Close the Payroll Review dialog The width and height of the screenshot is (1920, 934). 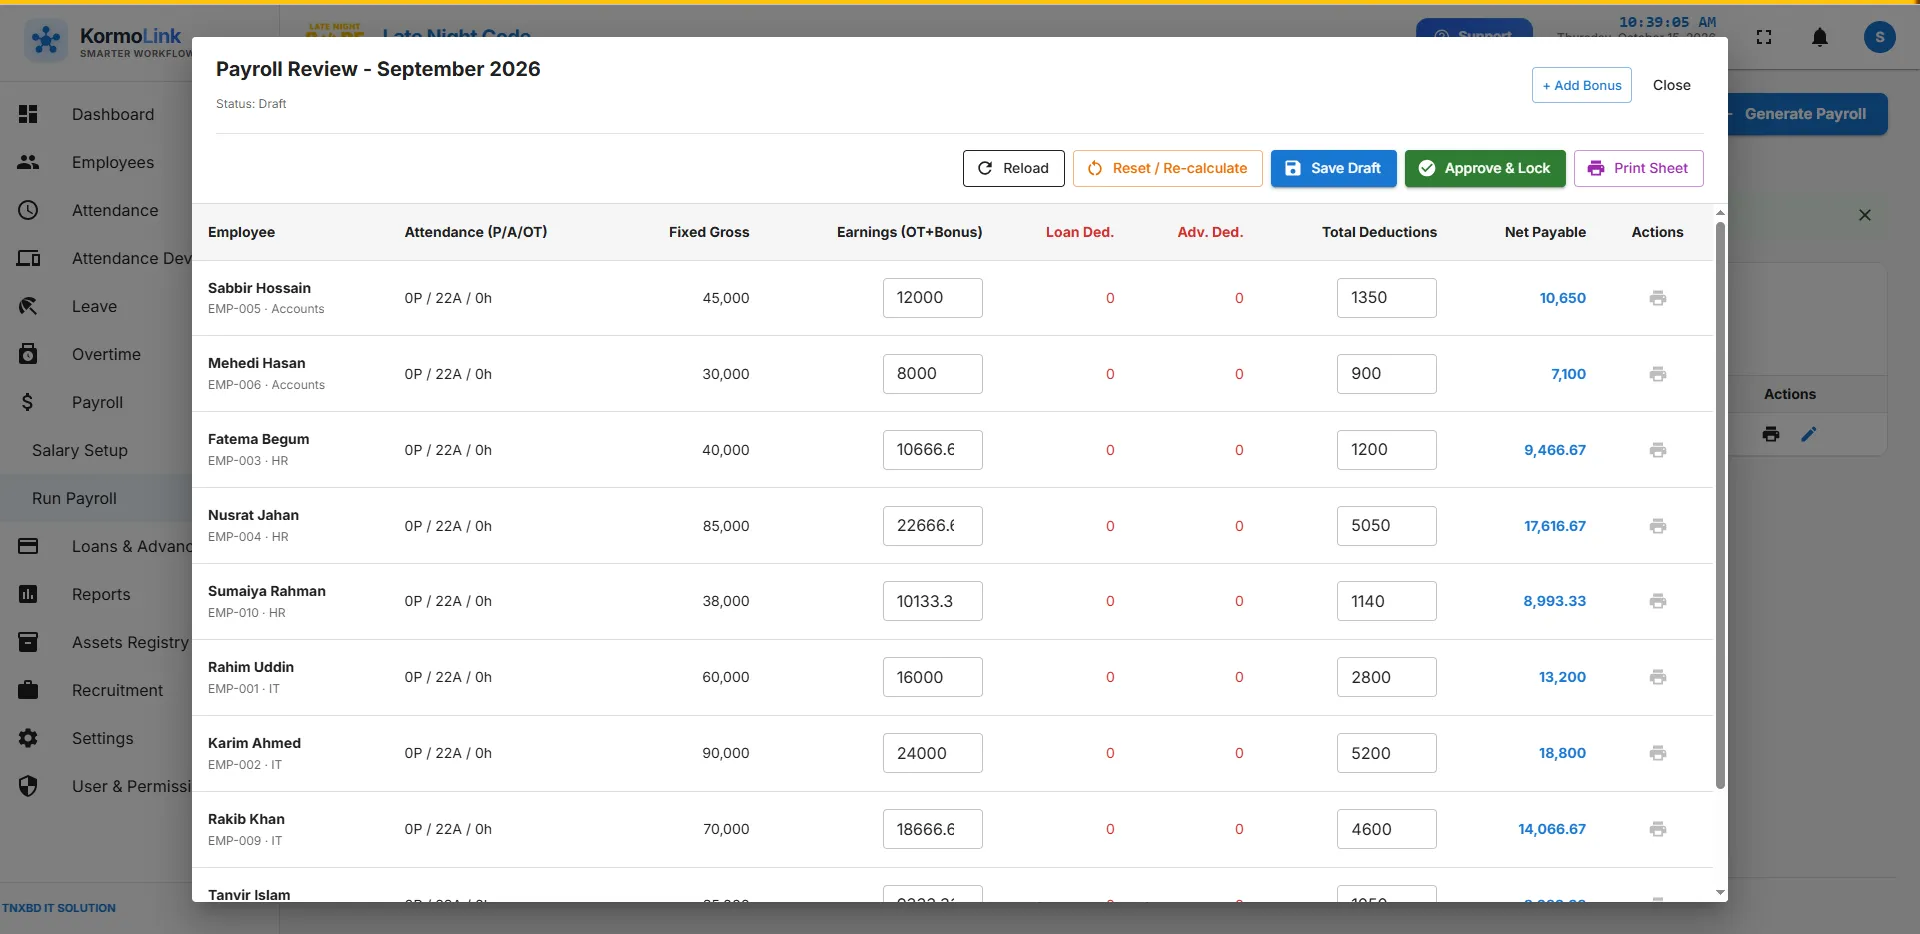pos(1671,85)
